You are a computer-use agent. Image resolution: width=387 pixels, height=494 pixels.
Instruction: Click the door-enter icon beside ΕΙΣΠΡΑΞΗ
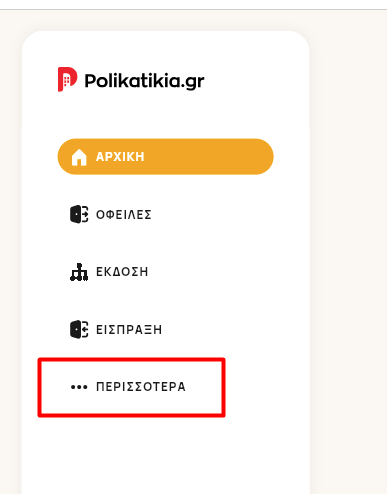pos(79,329)
